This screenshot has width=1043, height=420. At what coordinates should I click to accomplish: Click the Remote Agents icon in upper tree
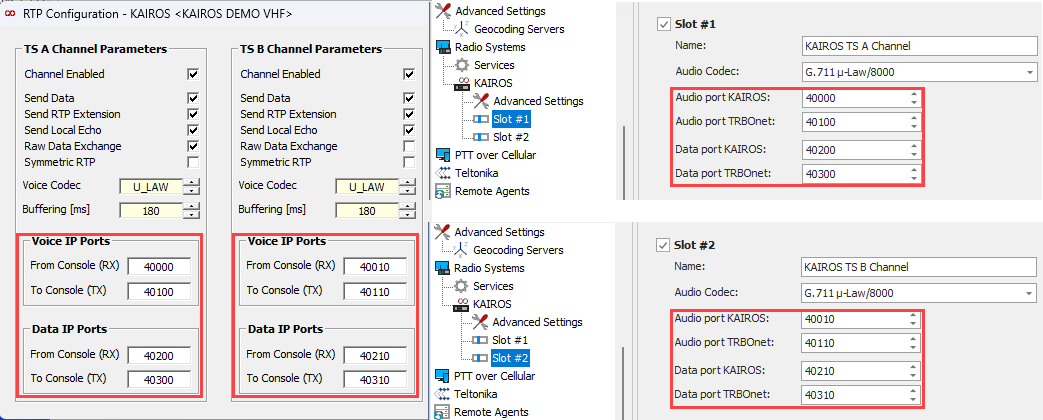(444, 191)
